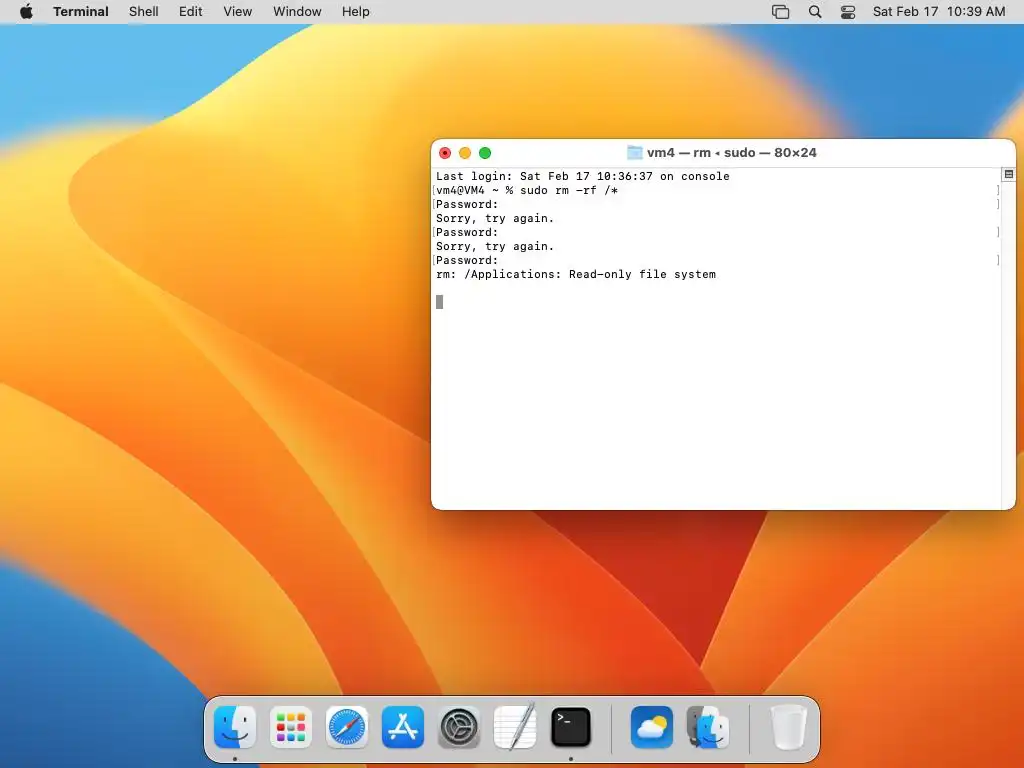Launch Safari from the Dock

tap(347, 727)
